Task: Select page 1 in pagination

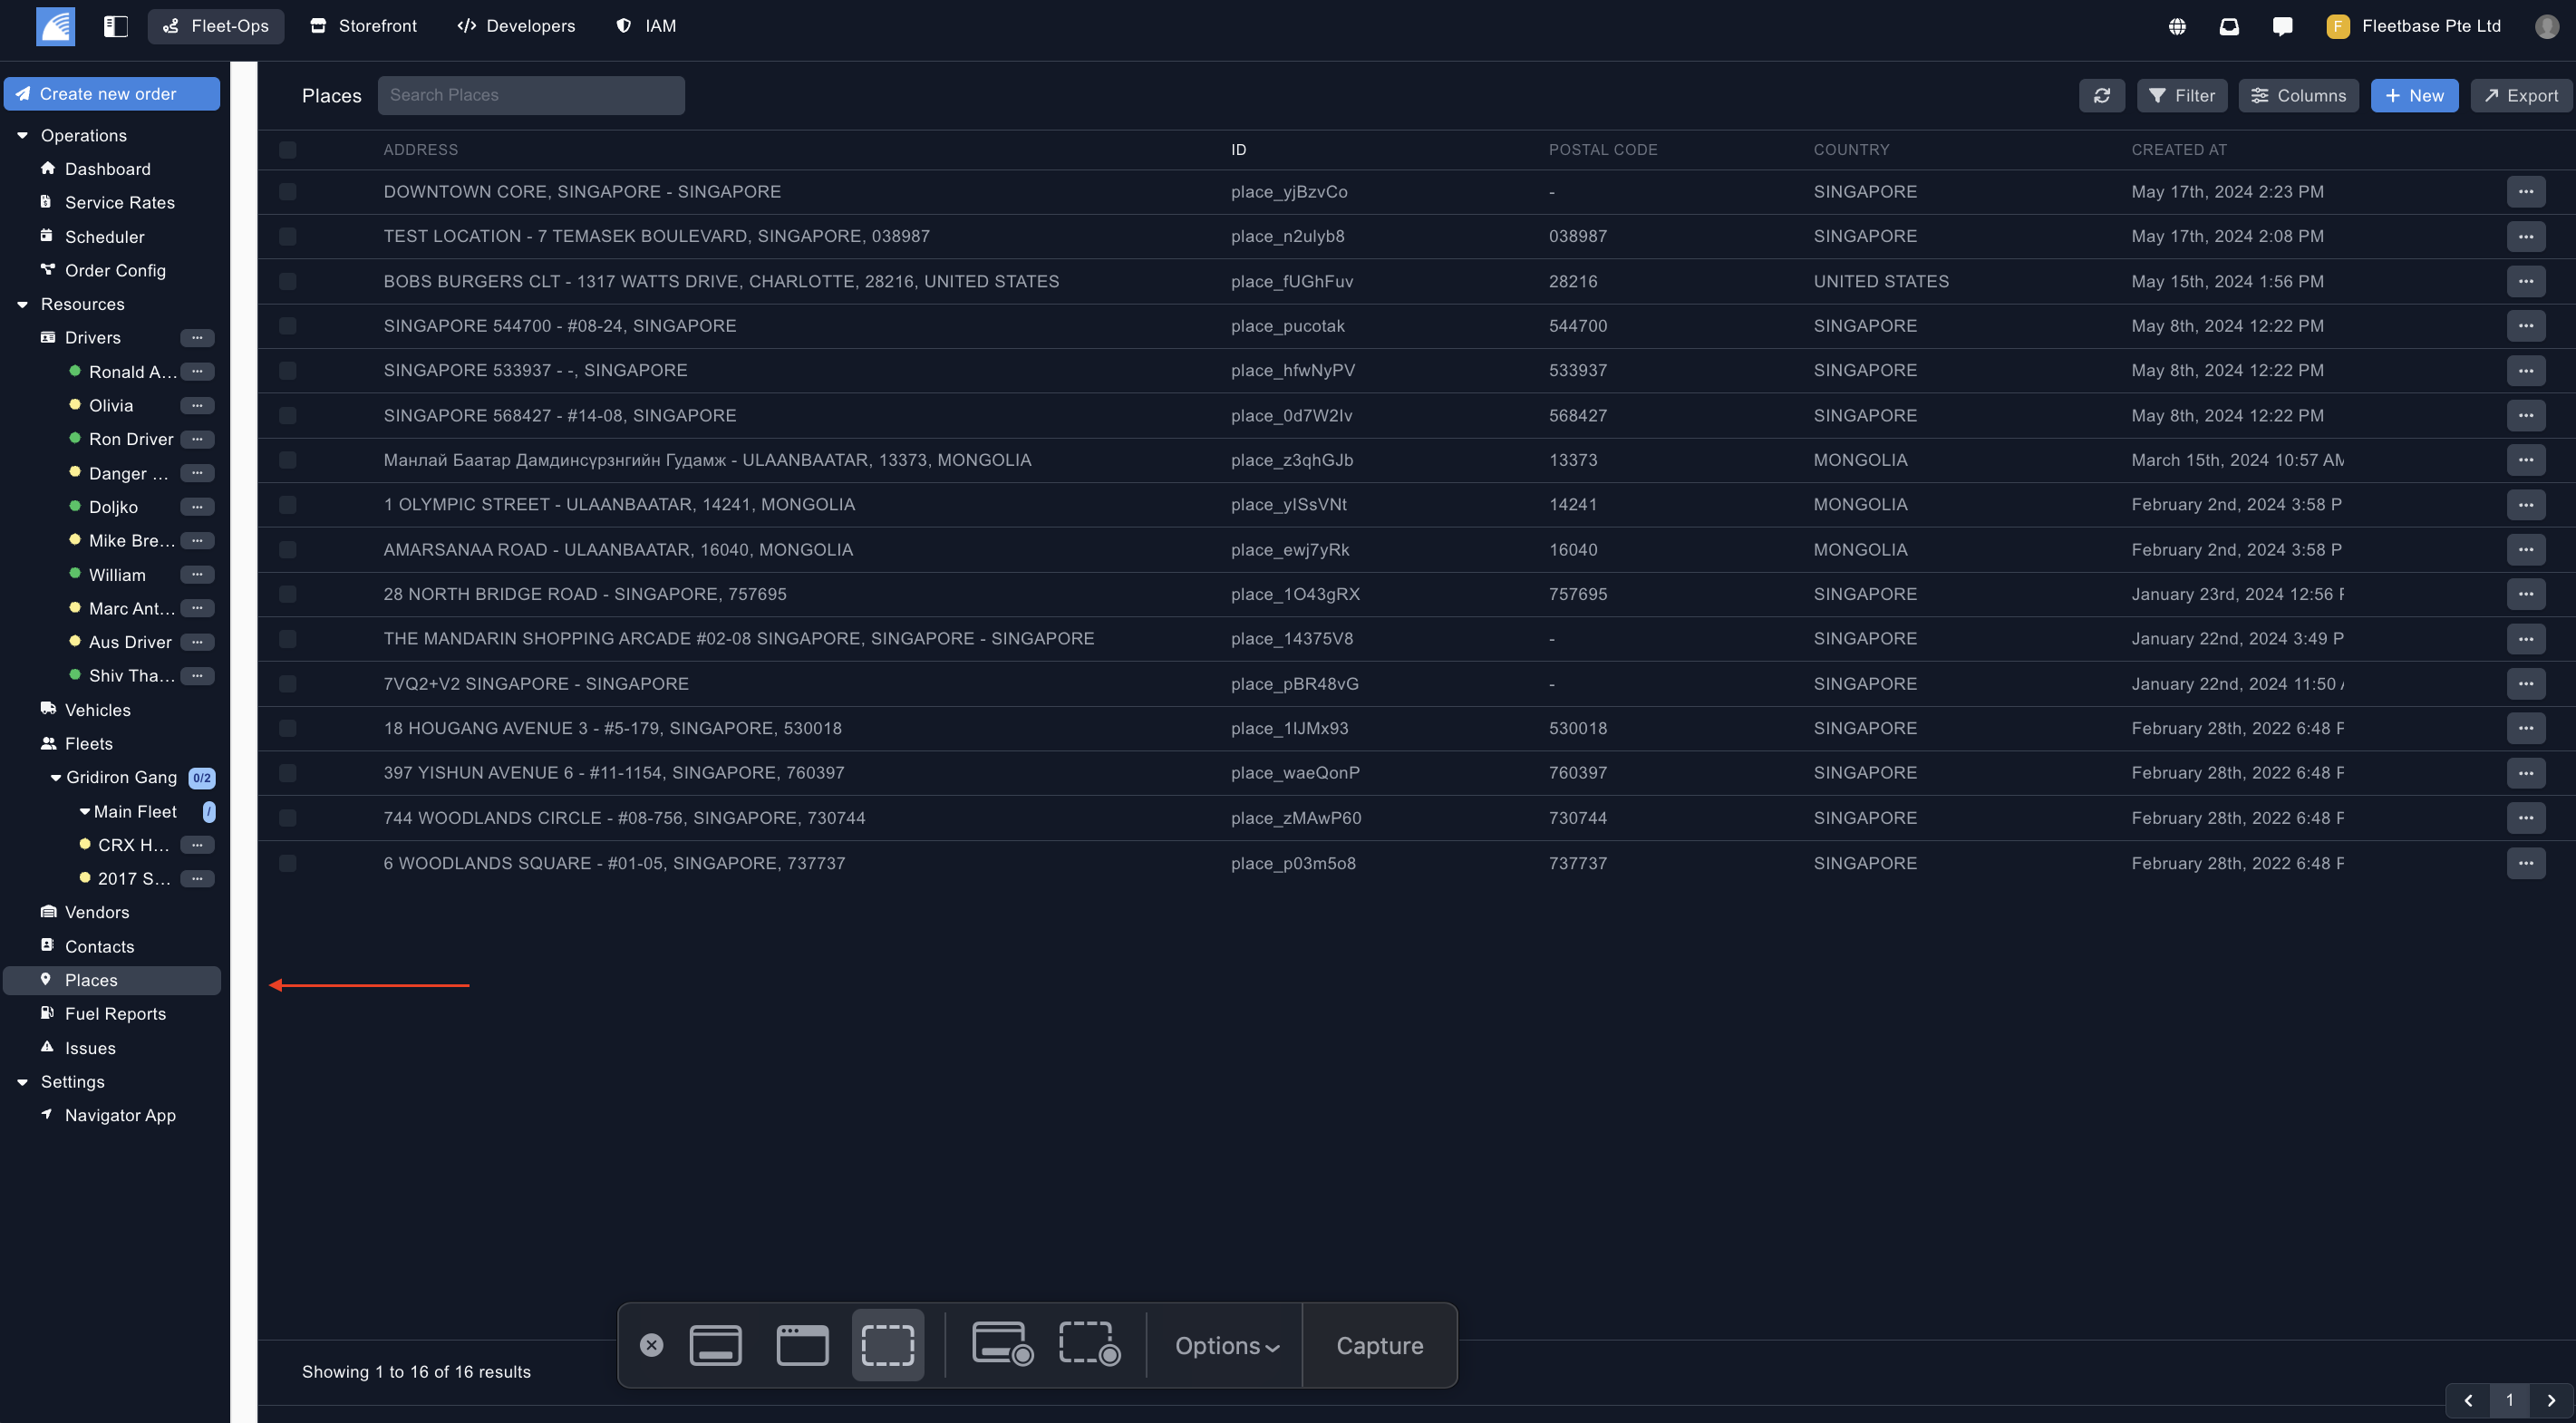Action: point(2509,1401)
